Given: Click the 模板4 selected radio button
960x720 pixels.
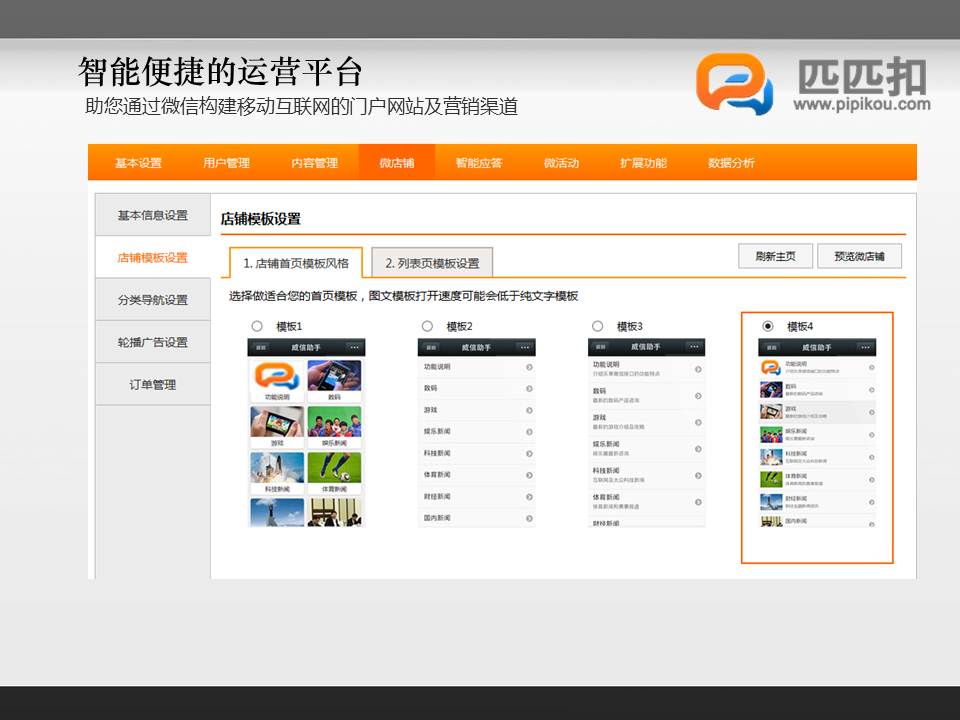Looking at the screenshot, I should (767, 326).
